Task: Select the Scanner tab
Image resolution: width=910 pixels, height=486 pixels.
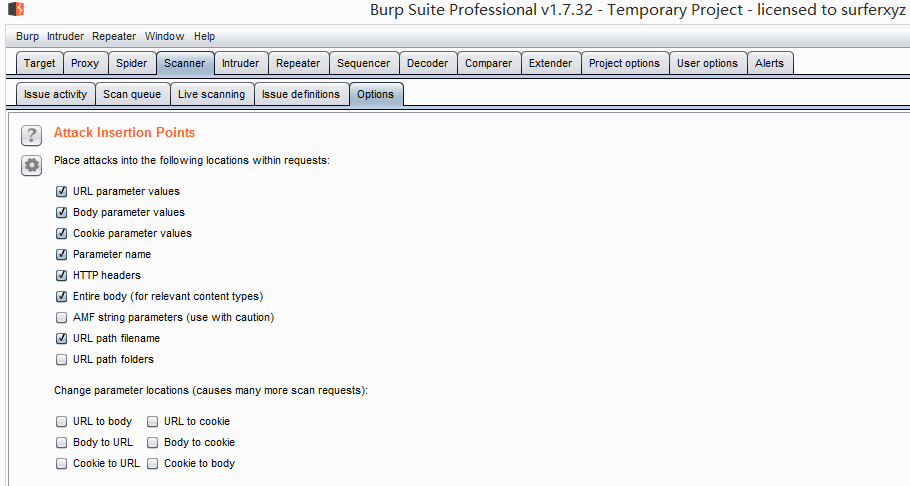Action: 185,63
